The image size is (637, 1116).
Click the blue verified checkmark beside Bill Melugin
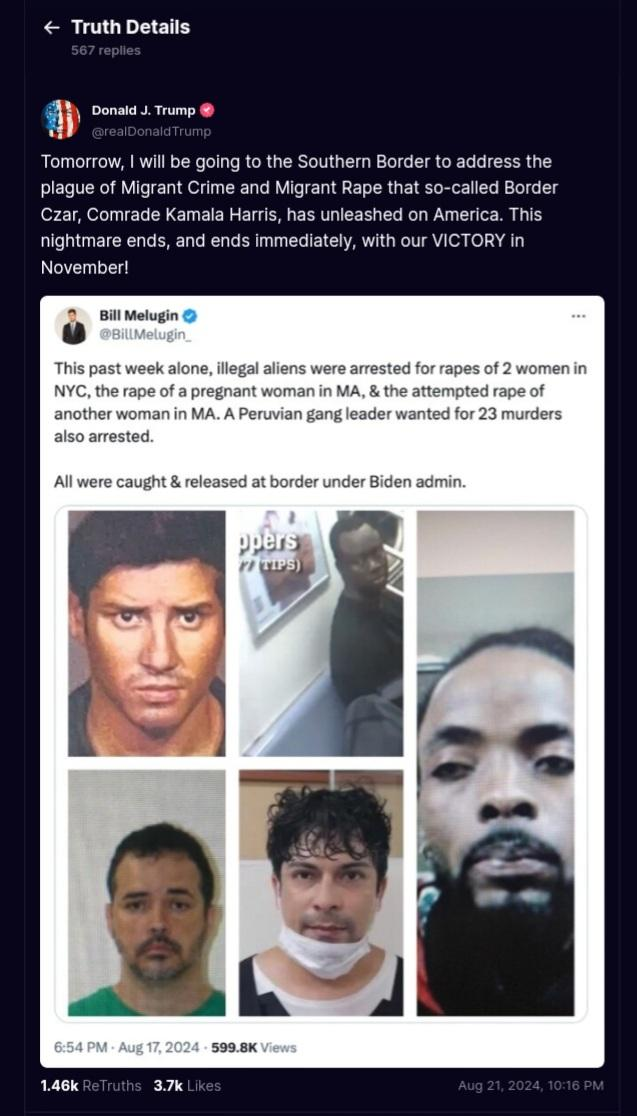(190, 315)
